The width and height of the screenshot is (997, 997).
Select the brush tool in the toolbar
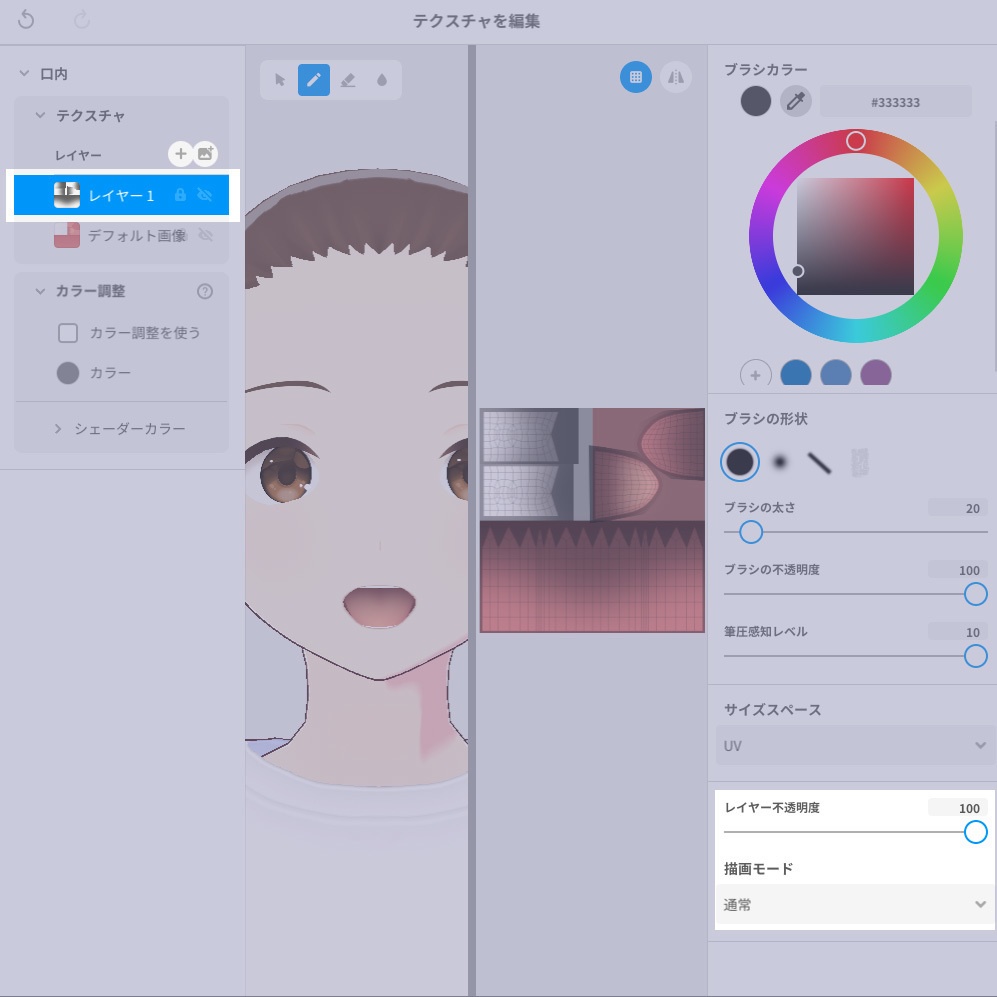[x=314, y=79]
